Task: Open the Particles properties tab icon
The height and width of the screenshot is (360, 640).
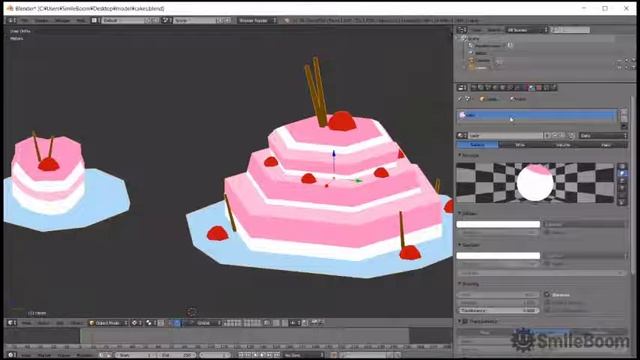Action: [x=547, y=87]
